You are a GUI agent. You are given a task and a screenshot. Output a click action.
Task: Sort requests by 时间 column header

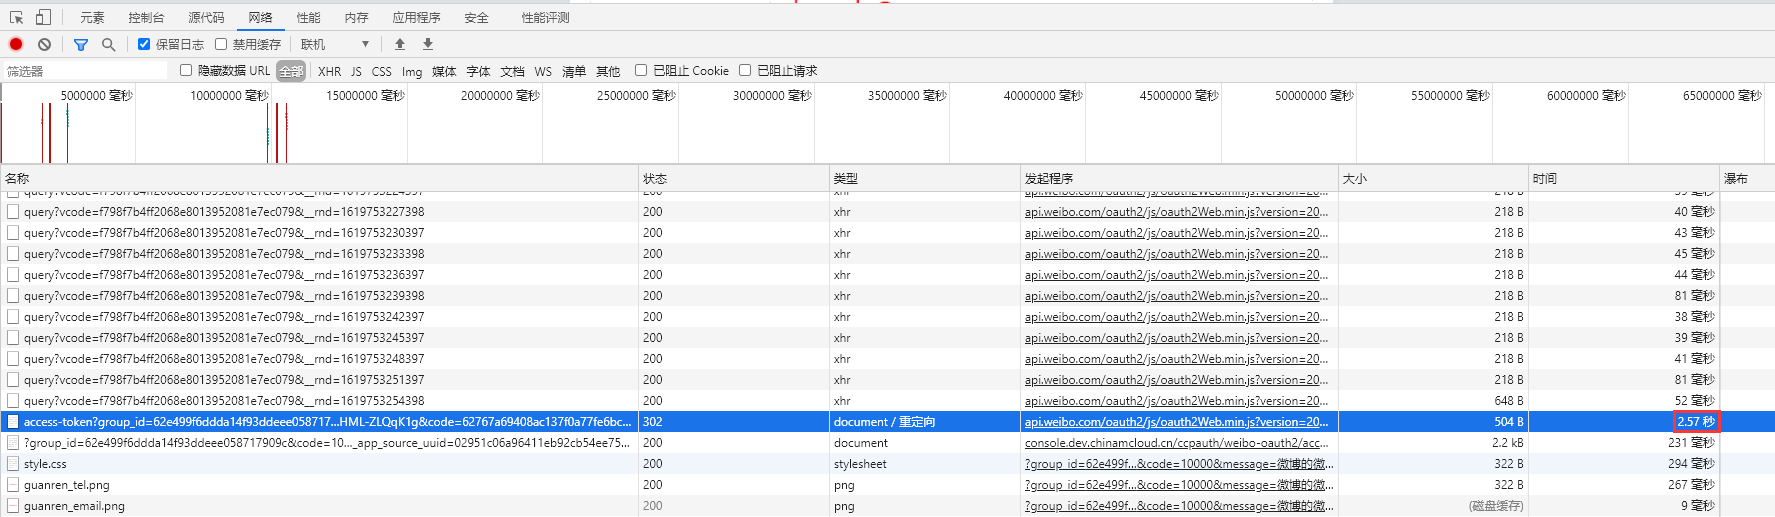[1545, 178]
